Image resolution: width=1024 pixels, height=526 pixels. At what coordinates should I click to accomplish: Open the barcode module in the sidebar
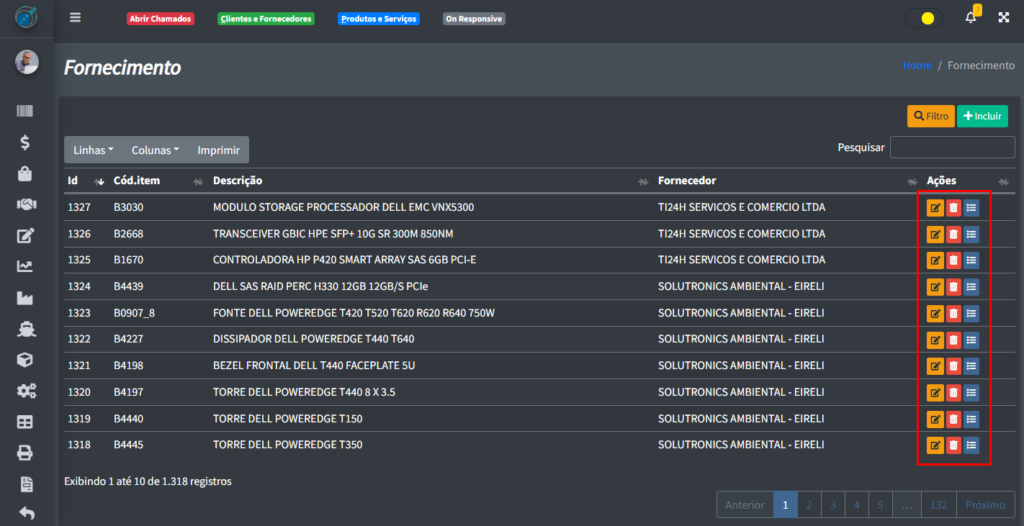pyautogui.click(x=26, y=112)
